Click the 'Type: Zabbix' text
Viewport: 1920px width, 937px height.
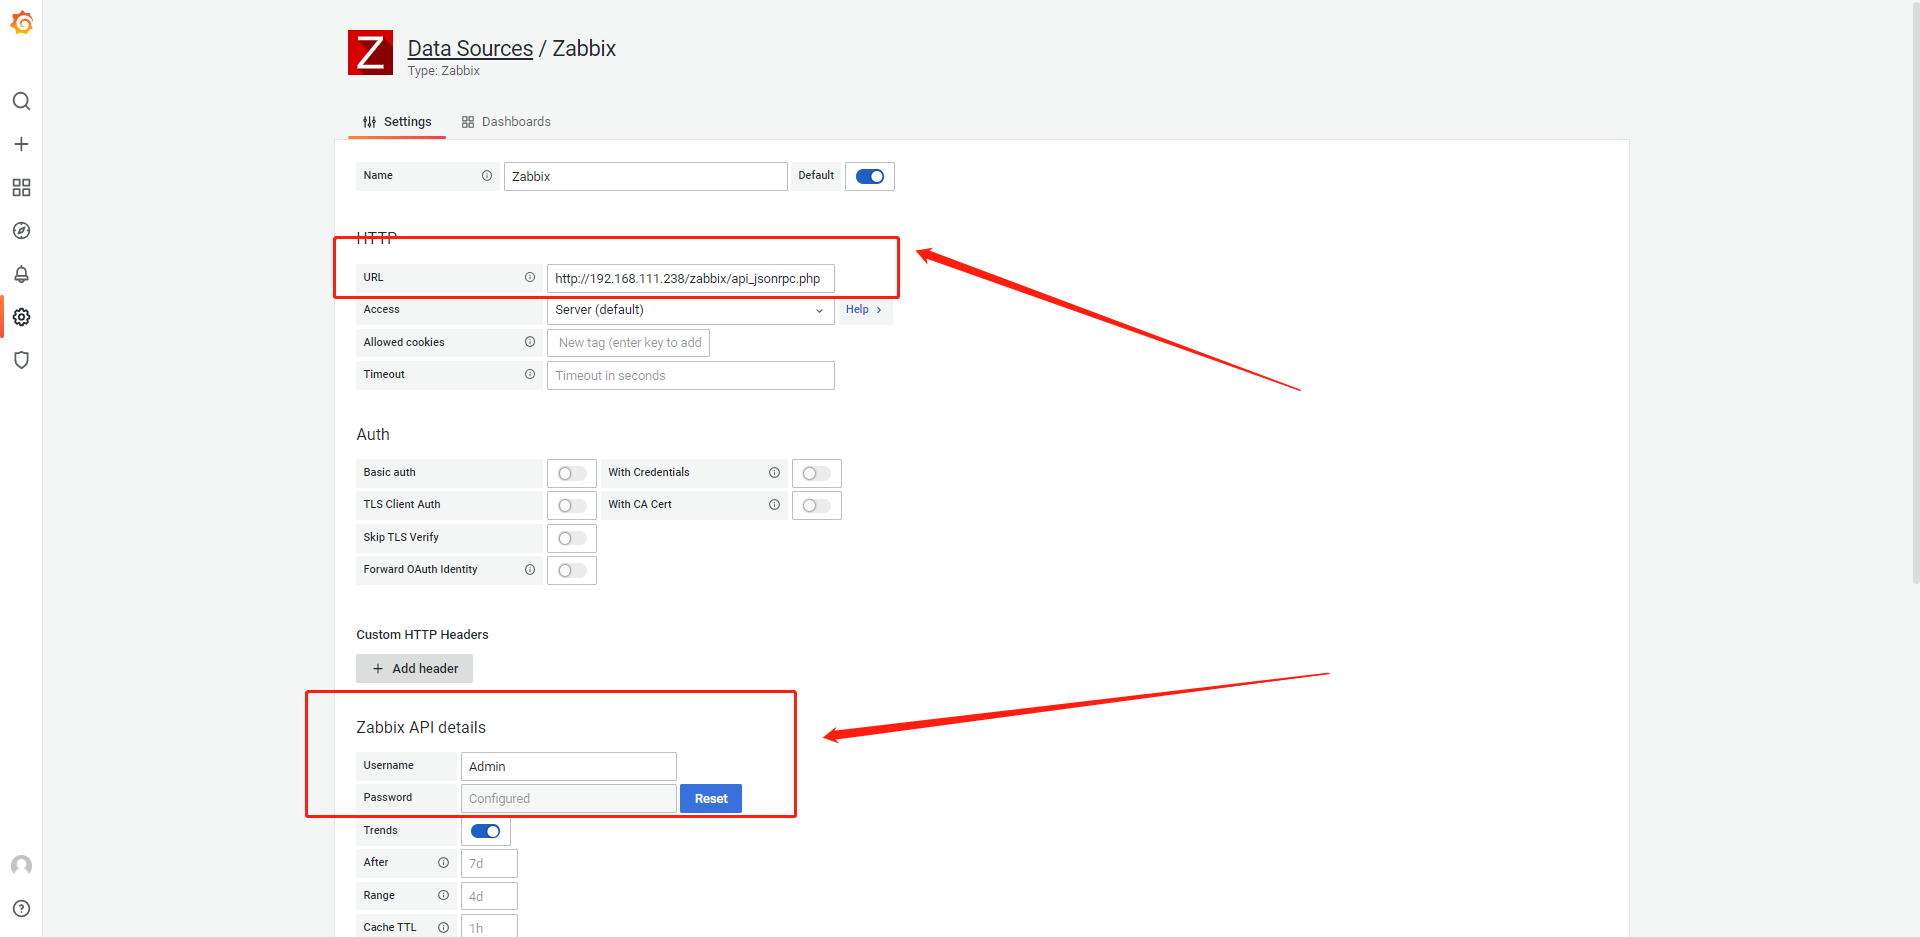pos(444,71)
